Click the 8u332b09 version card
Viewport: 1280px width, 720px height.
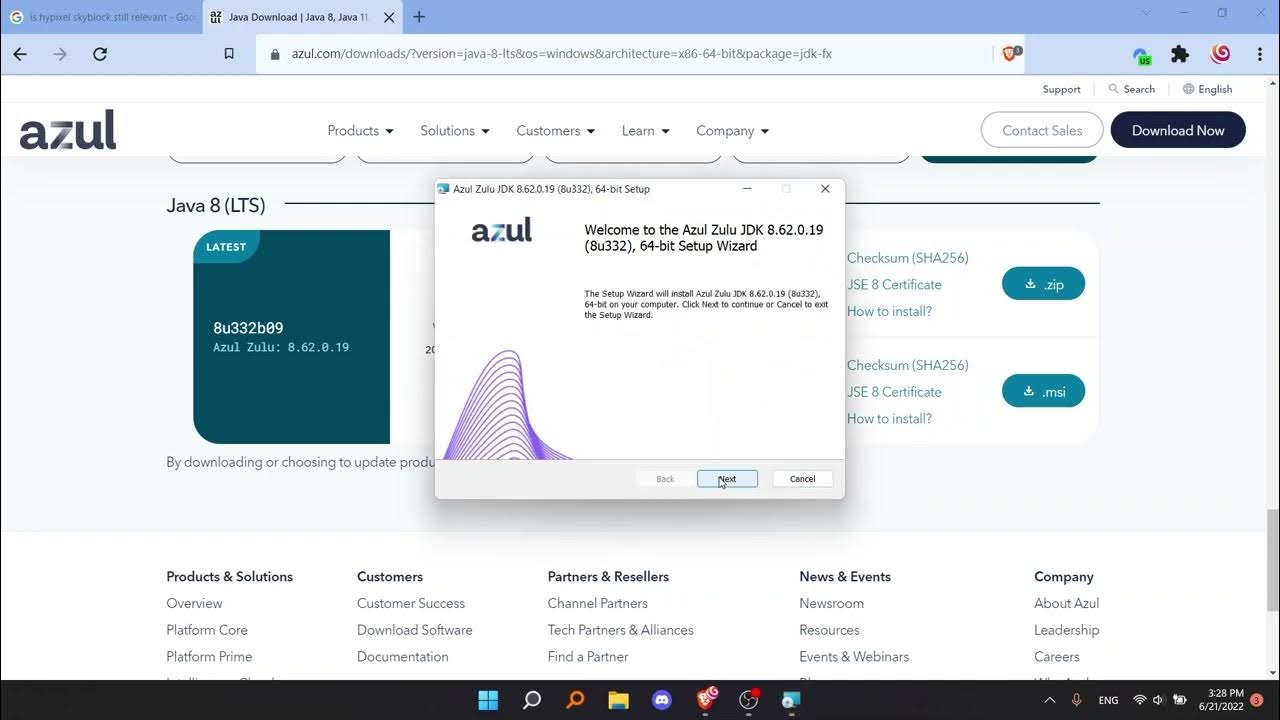291,337
